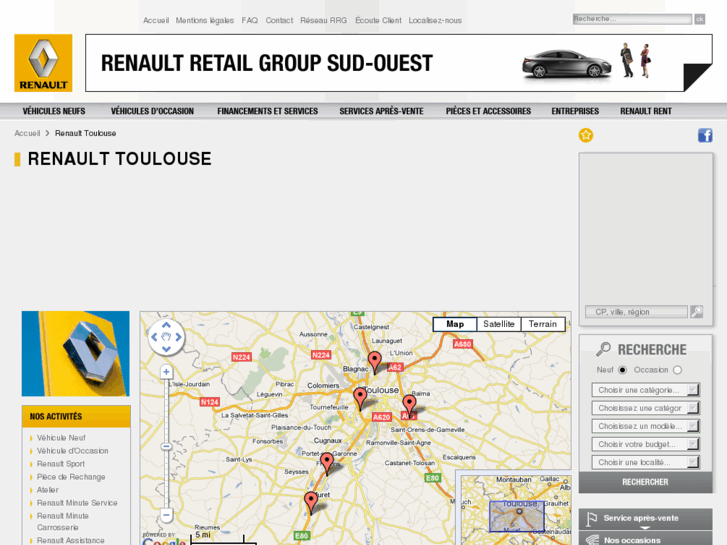Pan the map using the pan control
Image resolution: width=727 pixels, height=545 pixels.
(166, 337)
